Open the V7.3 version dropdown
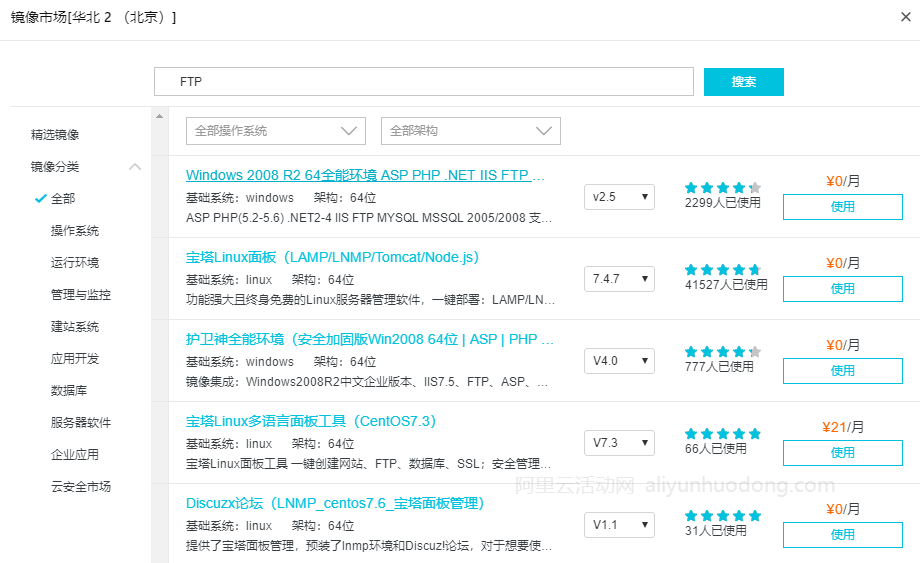920x563 pixels. (620, 443)
